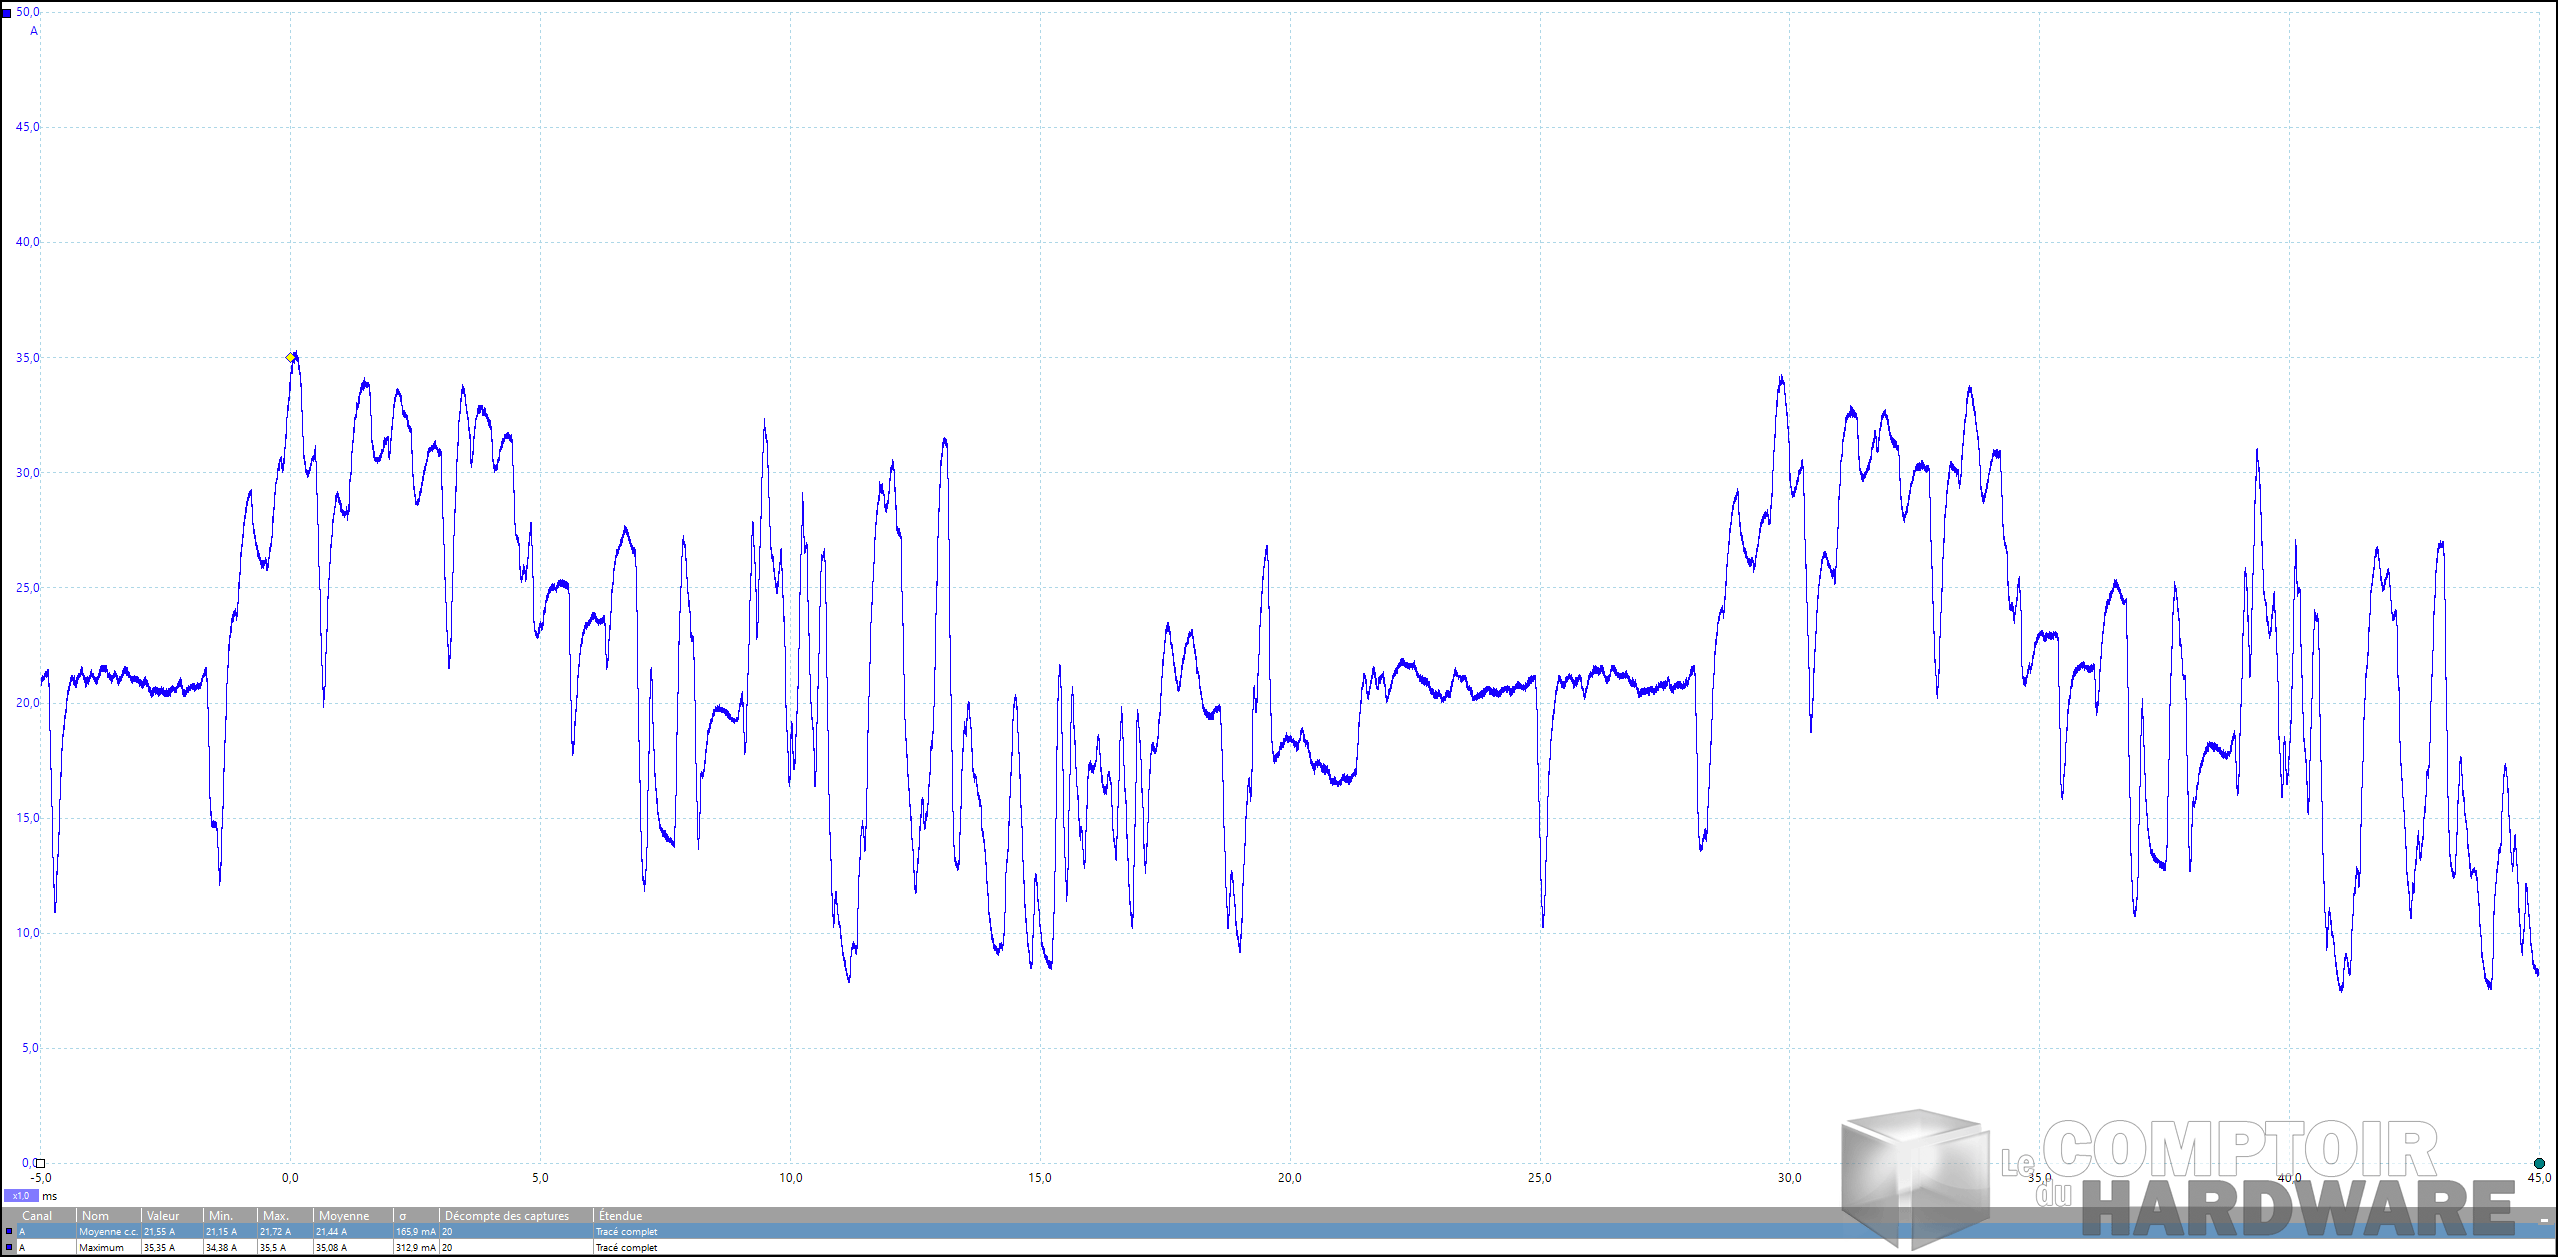Click the Valeur column header
This screenshot has height=1257, width=2558.
pyautogui.click(x=163, y=1216)
